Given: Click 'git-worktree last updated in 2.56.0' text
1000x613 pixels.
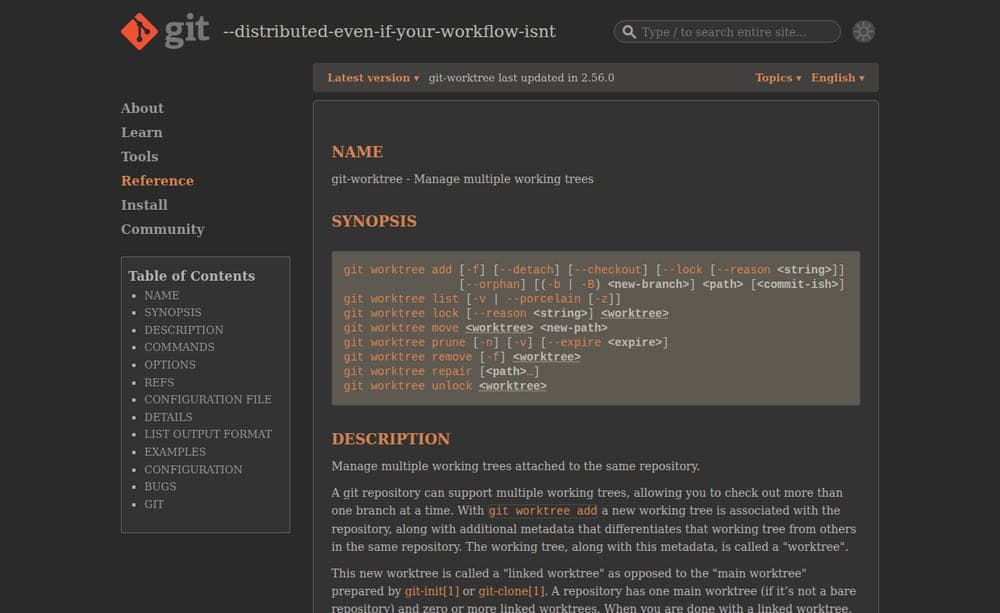Looking at the screenshot, I should tap(521, 78).
